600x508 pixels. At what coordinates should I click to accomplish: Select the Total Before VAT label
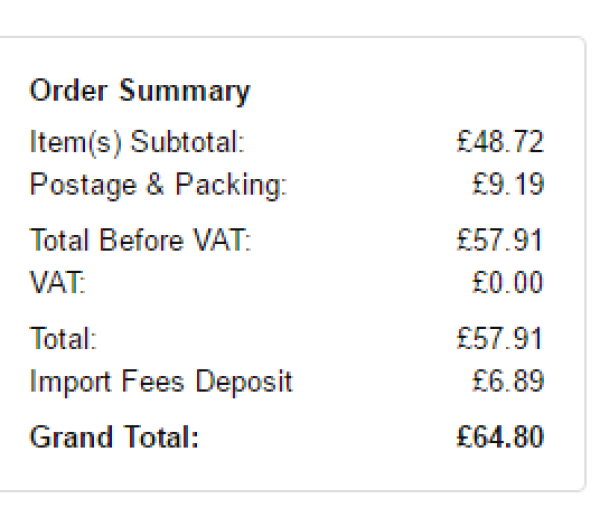point(140,240)
